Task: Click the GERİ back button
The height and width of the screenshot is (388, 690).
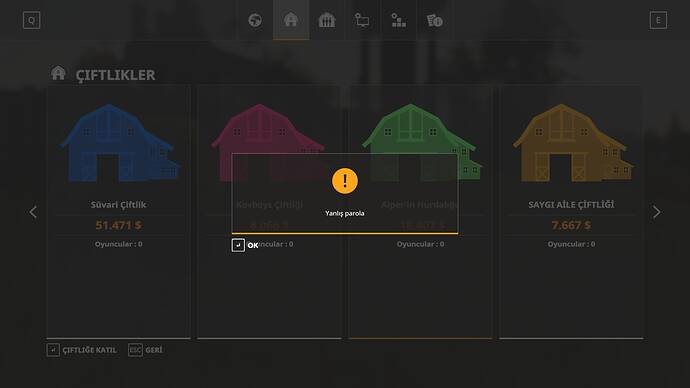Action: pyautogui.click(x=154, y=350)
